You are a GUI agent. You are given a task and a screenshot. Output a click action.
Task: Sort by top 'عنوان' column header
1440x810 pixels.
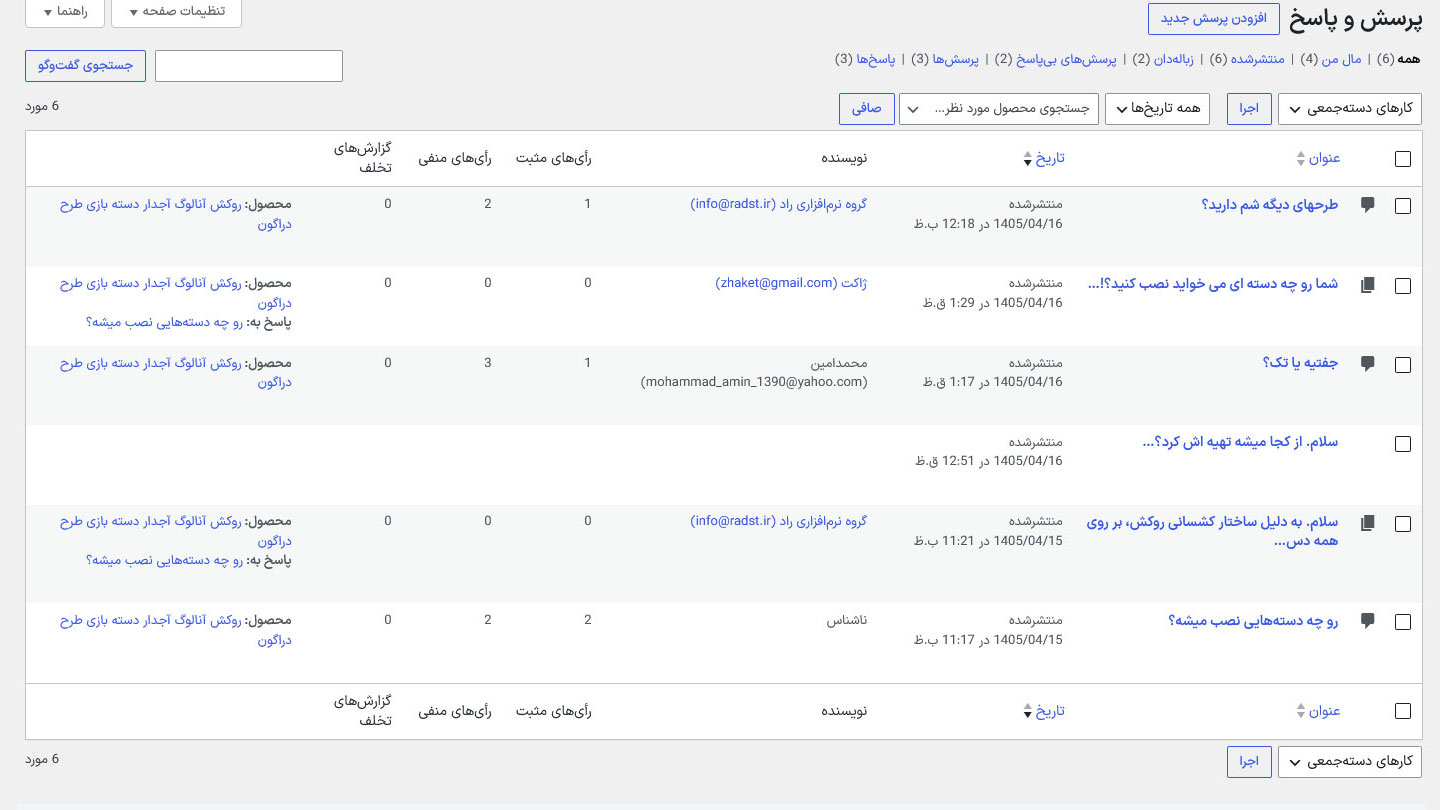(1324, 158)
